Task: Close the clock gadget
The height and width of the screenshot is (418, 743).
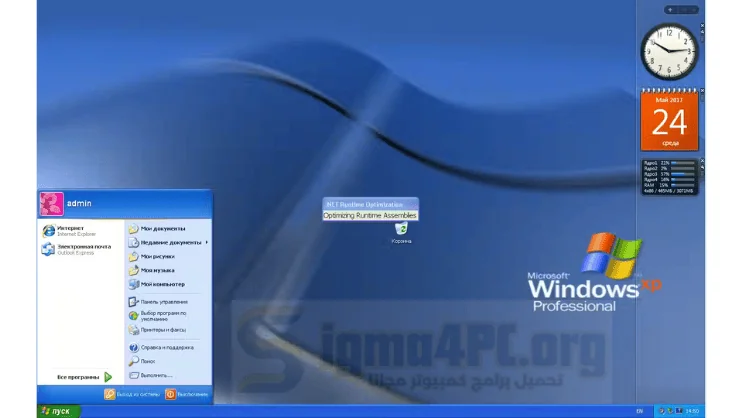Action: pyautogui.click(x=702, y=26)
